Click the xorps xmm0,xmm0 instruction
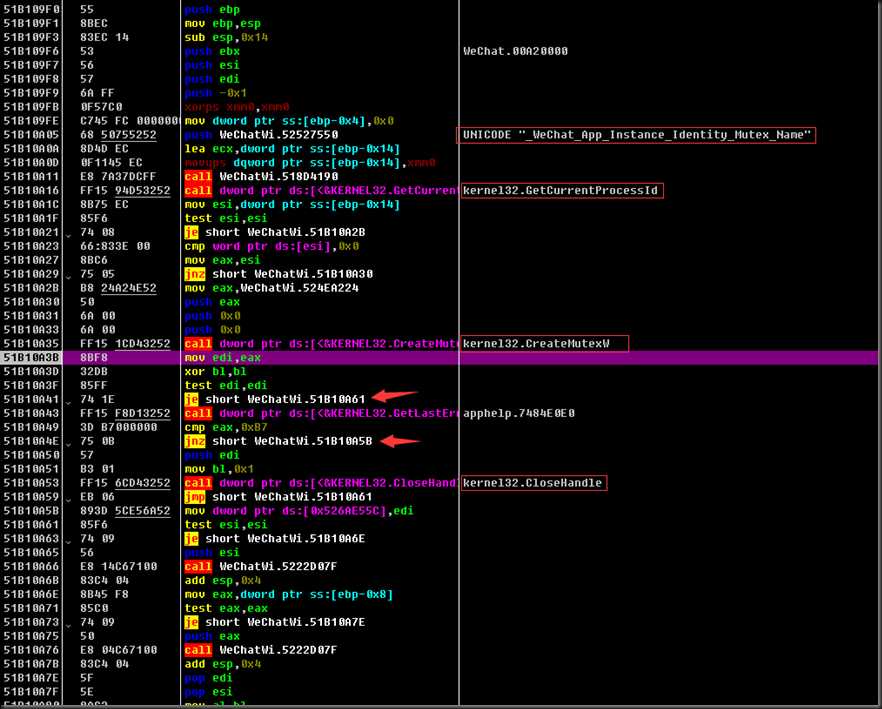This screenshot has height=709, width=882. 237,107
